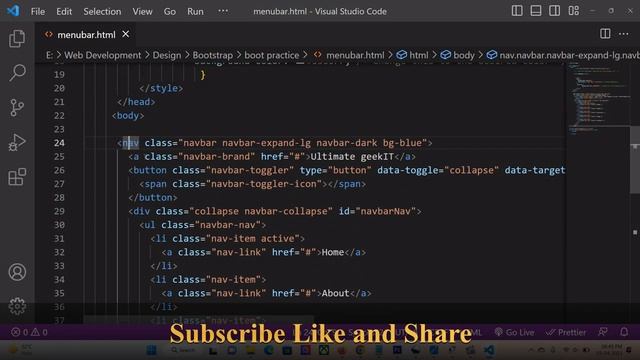Screen dimensions: 640x360
Task: Open the Search view in activity bar
Action: (17, 73)
